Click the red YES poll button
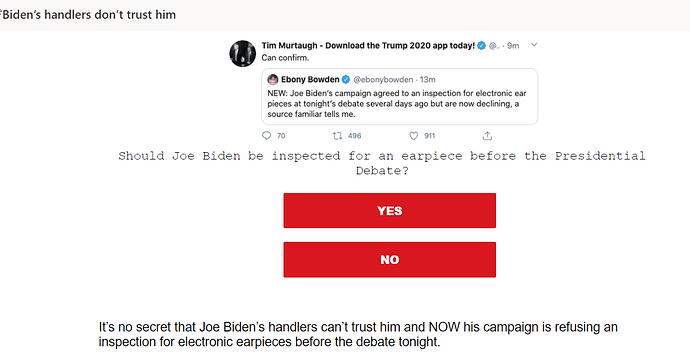Viewport: 690px width, 360px height. tap(389, 210)
